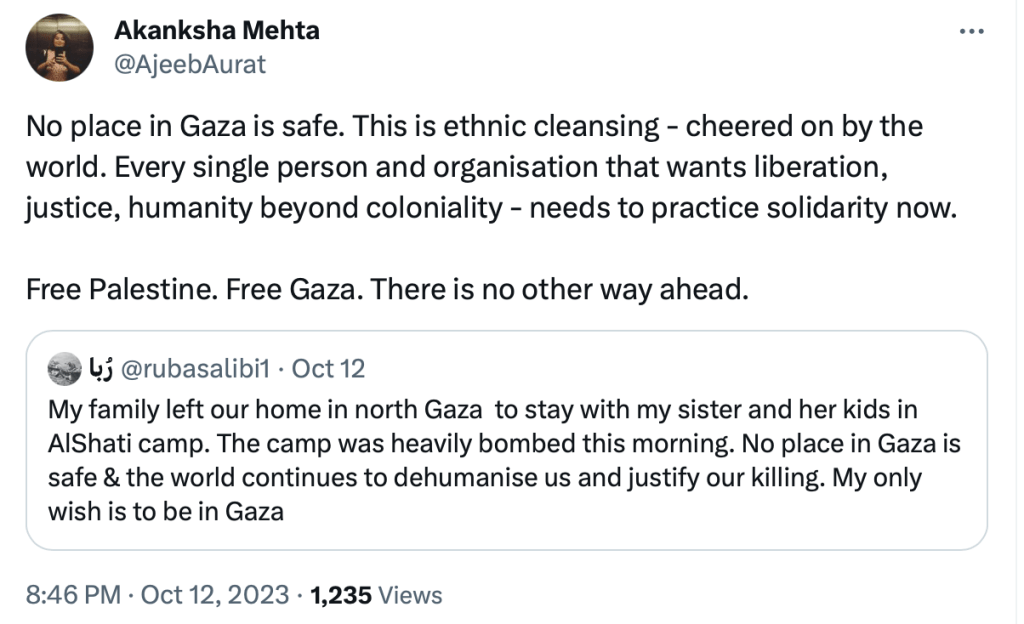Open the '8:46 PM' tweet timestamp
Viewport: 1024px width, 624px height.
point(72,596)
